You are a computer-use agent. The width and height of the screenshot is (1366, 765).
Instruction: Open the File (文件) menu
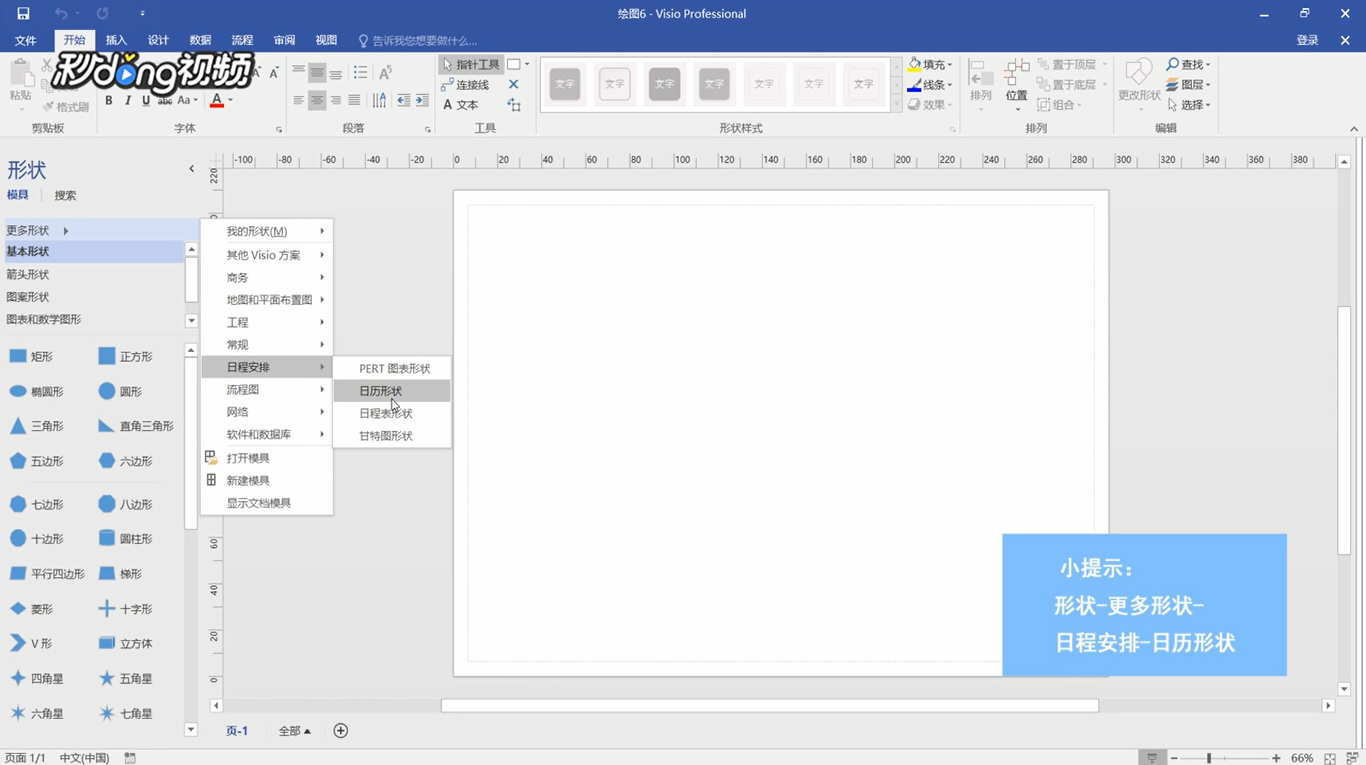coord(25,40)
